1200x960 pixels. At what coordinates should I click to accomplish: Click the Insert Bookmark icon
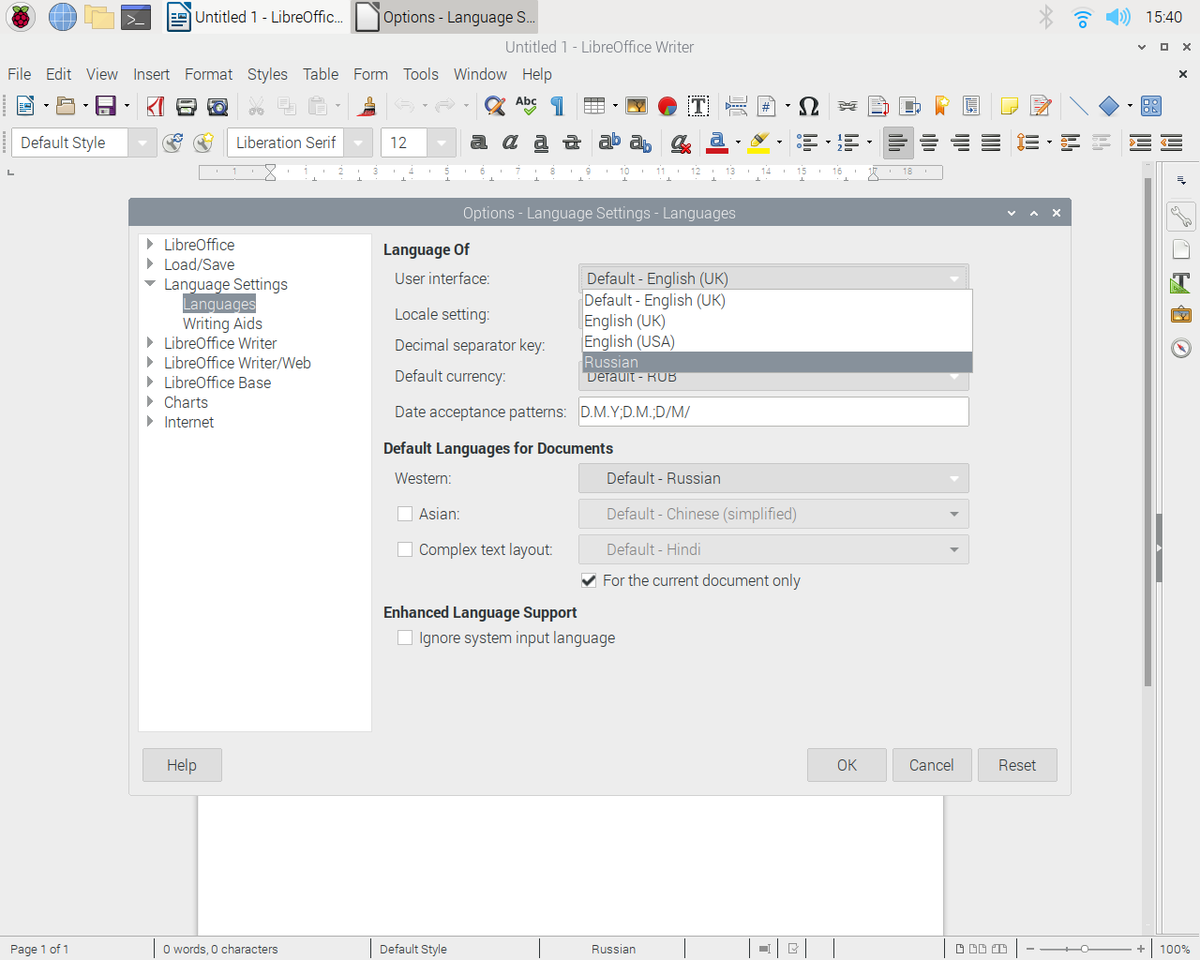(x=941, y=106)
